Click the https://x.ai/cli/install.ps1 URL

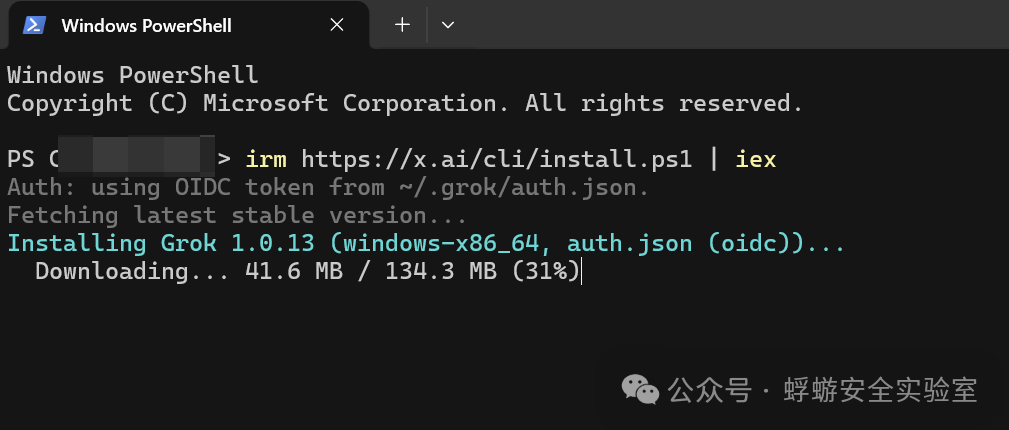point(497,159)
